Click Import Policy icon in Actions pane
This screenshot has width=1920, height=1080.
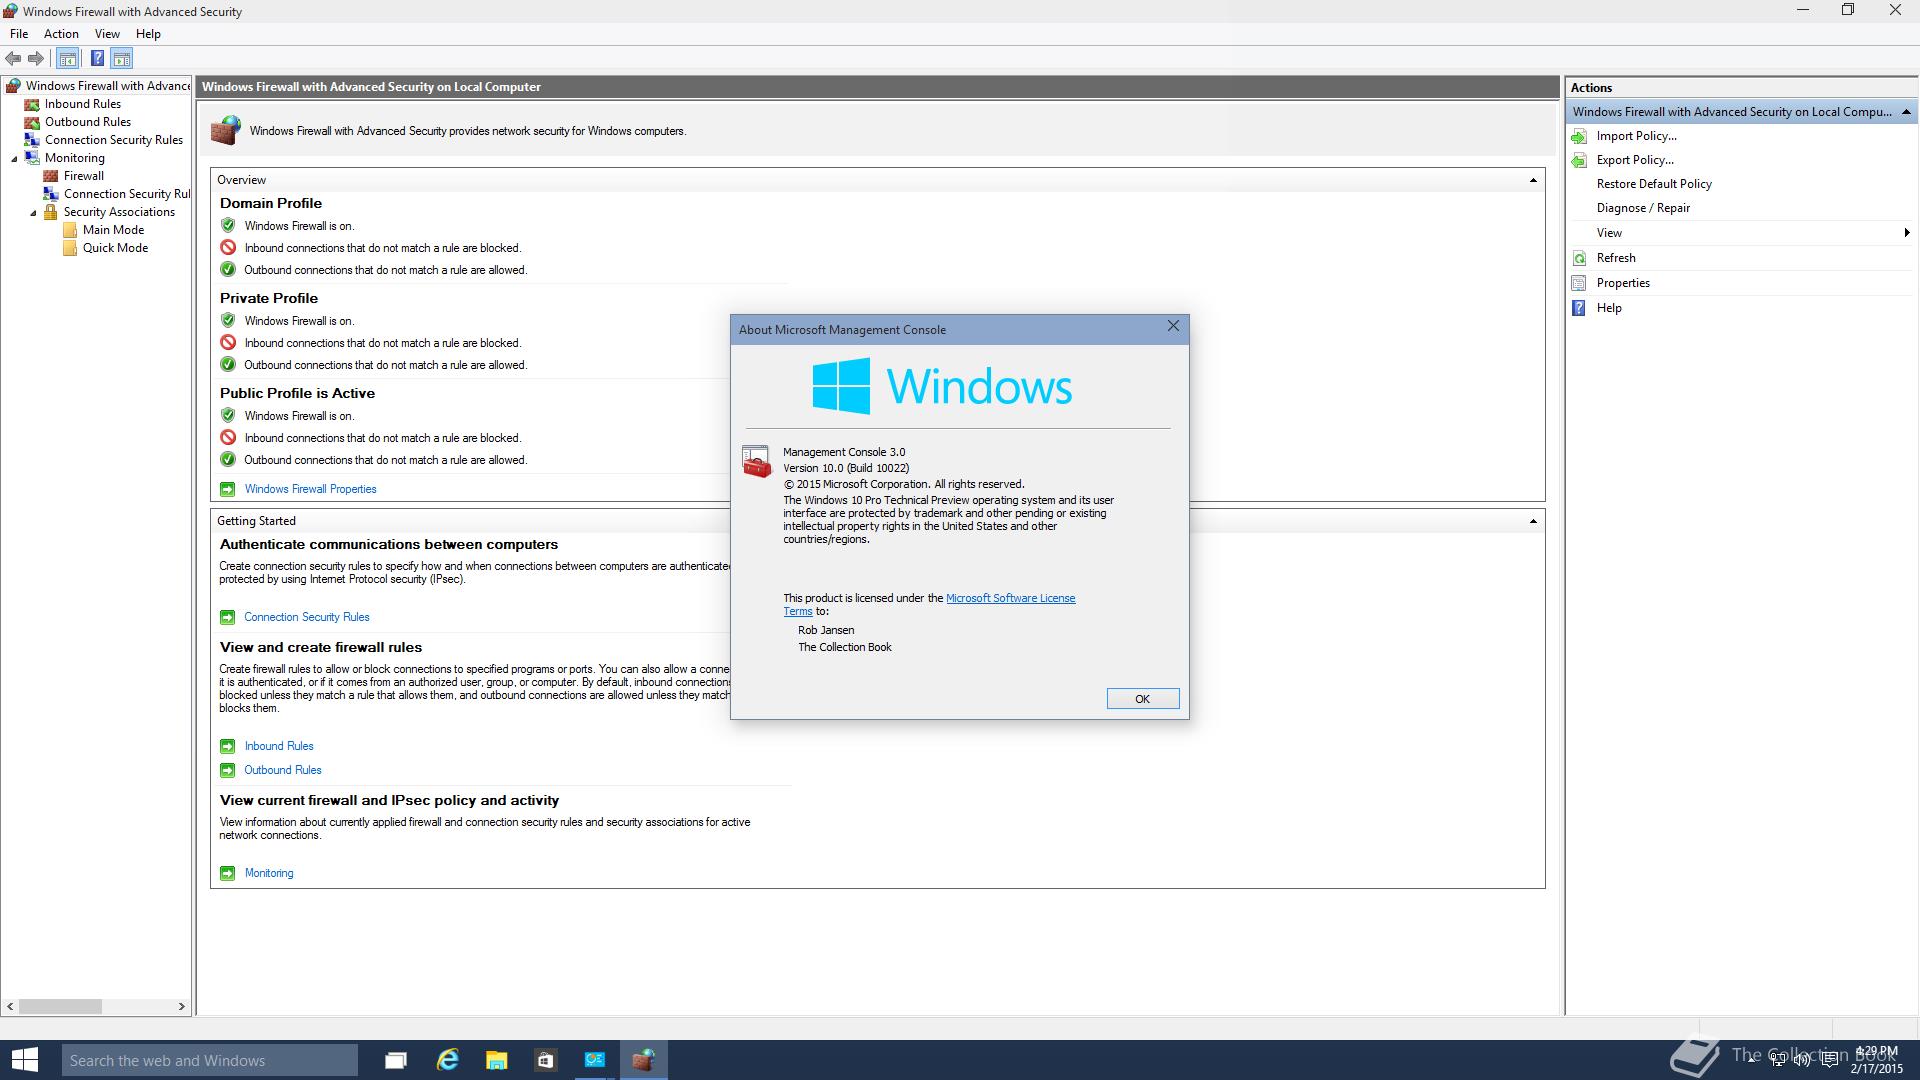[x=1579, y=136]
